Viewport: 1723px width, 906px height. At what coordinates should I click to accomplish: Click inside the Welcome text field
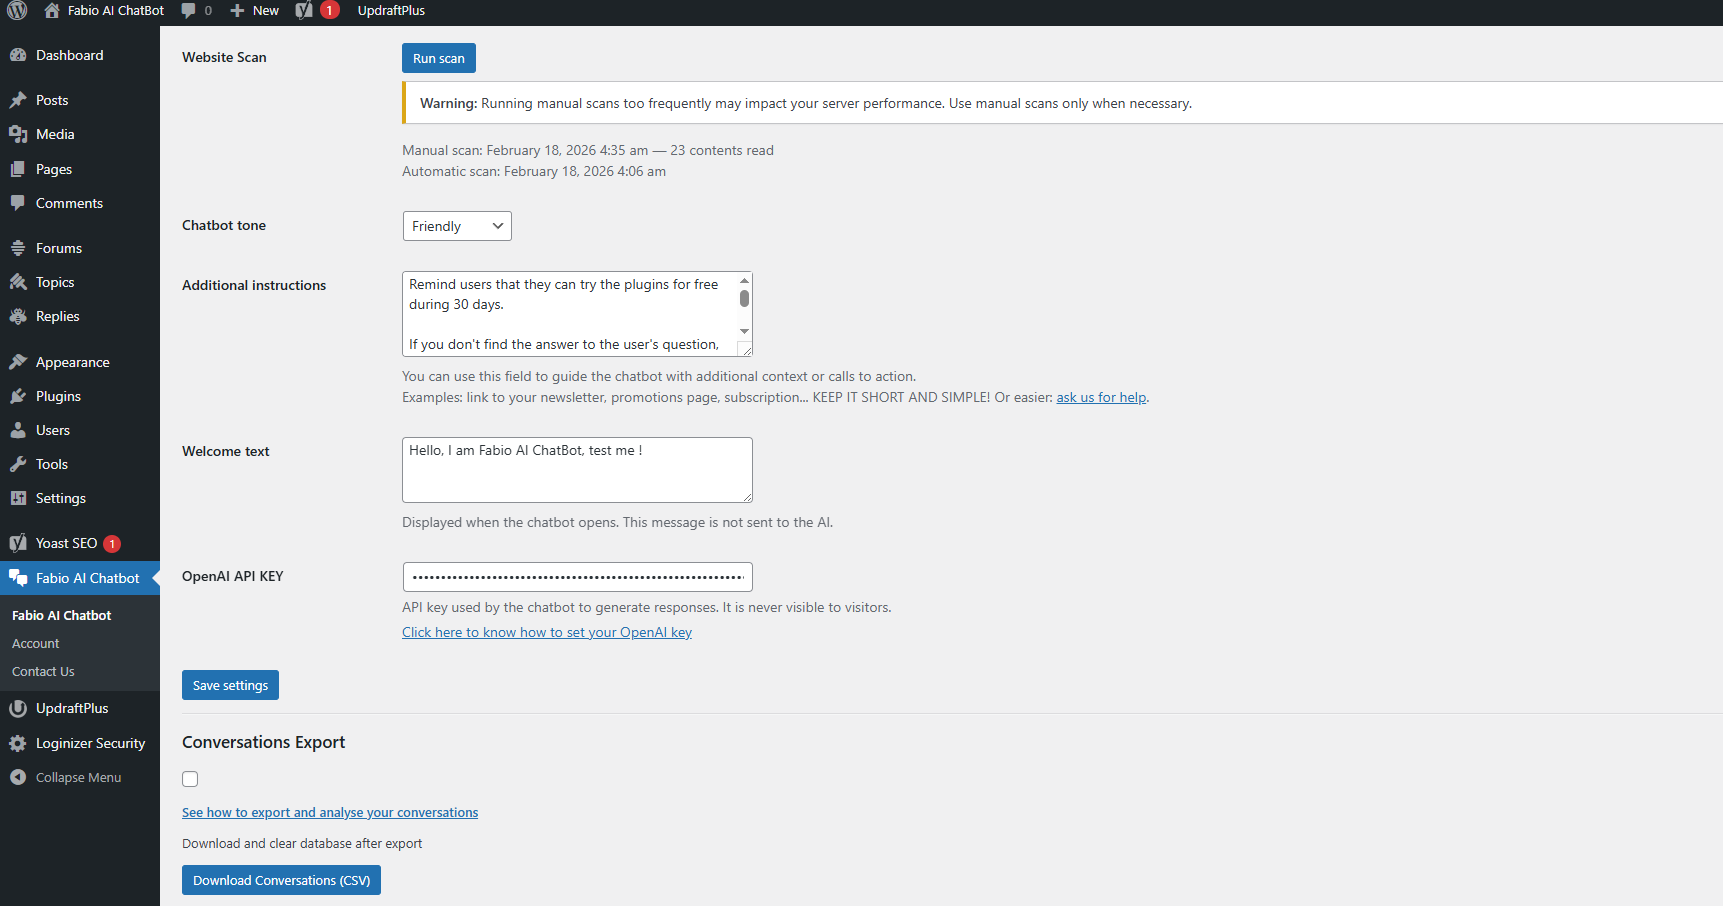click(x=576, y=469)
